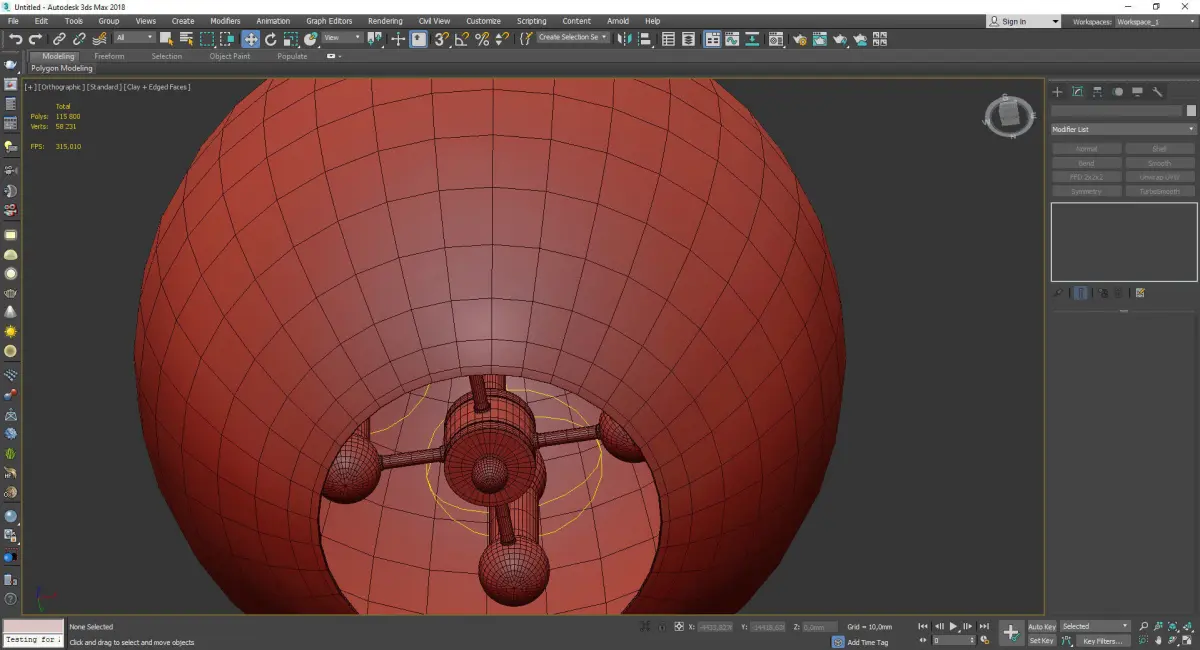
Task: Click the Select and Place tool
Action: tap(311, 39)
